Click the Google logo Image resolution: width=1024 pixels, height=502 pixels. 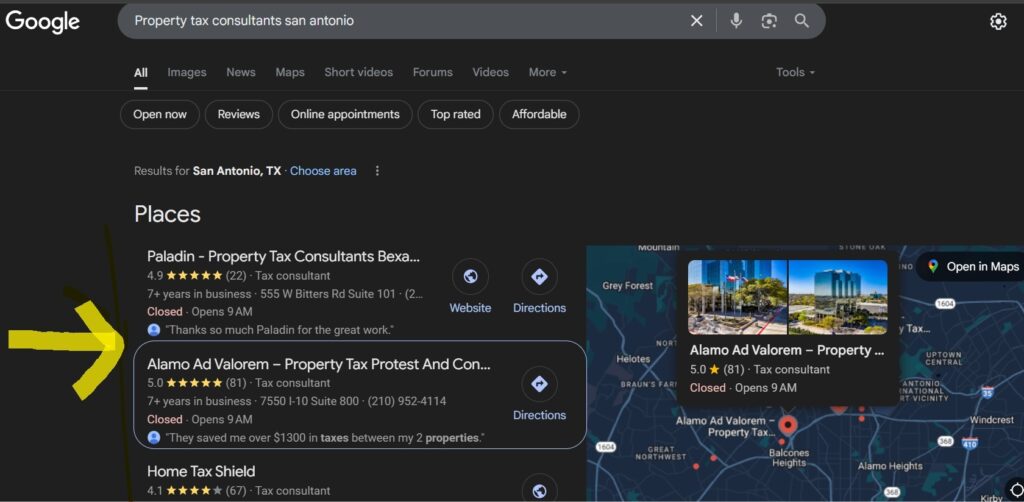42,22
